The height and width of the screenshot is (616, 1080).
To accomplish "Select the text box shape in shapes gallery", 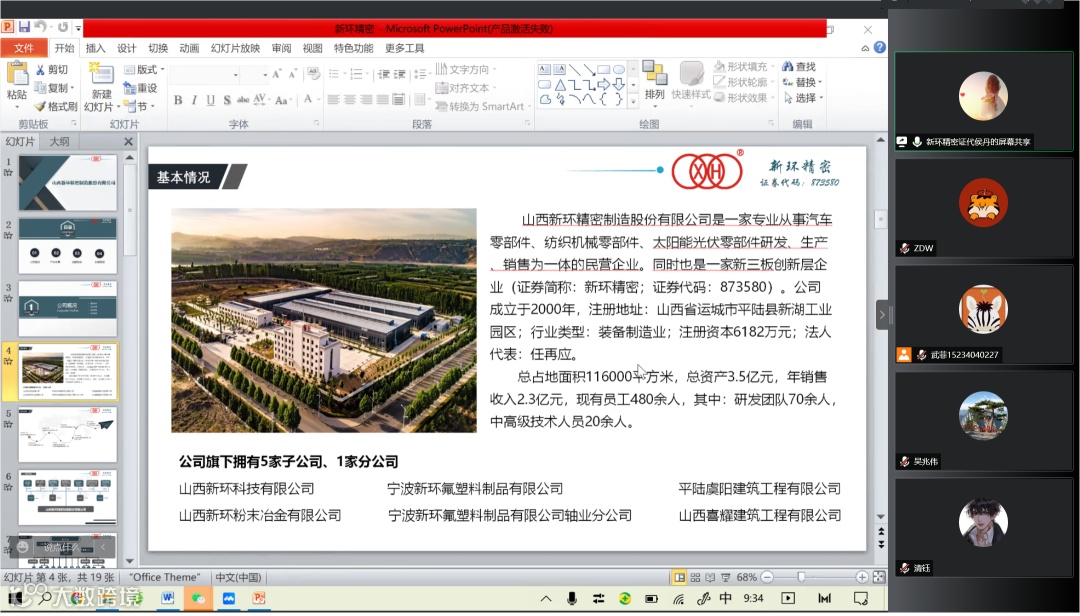I will (x=544, y=70).
